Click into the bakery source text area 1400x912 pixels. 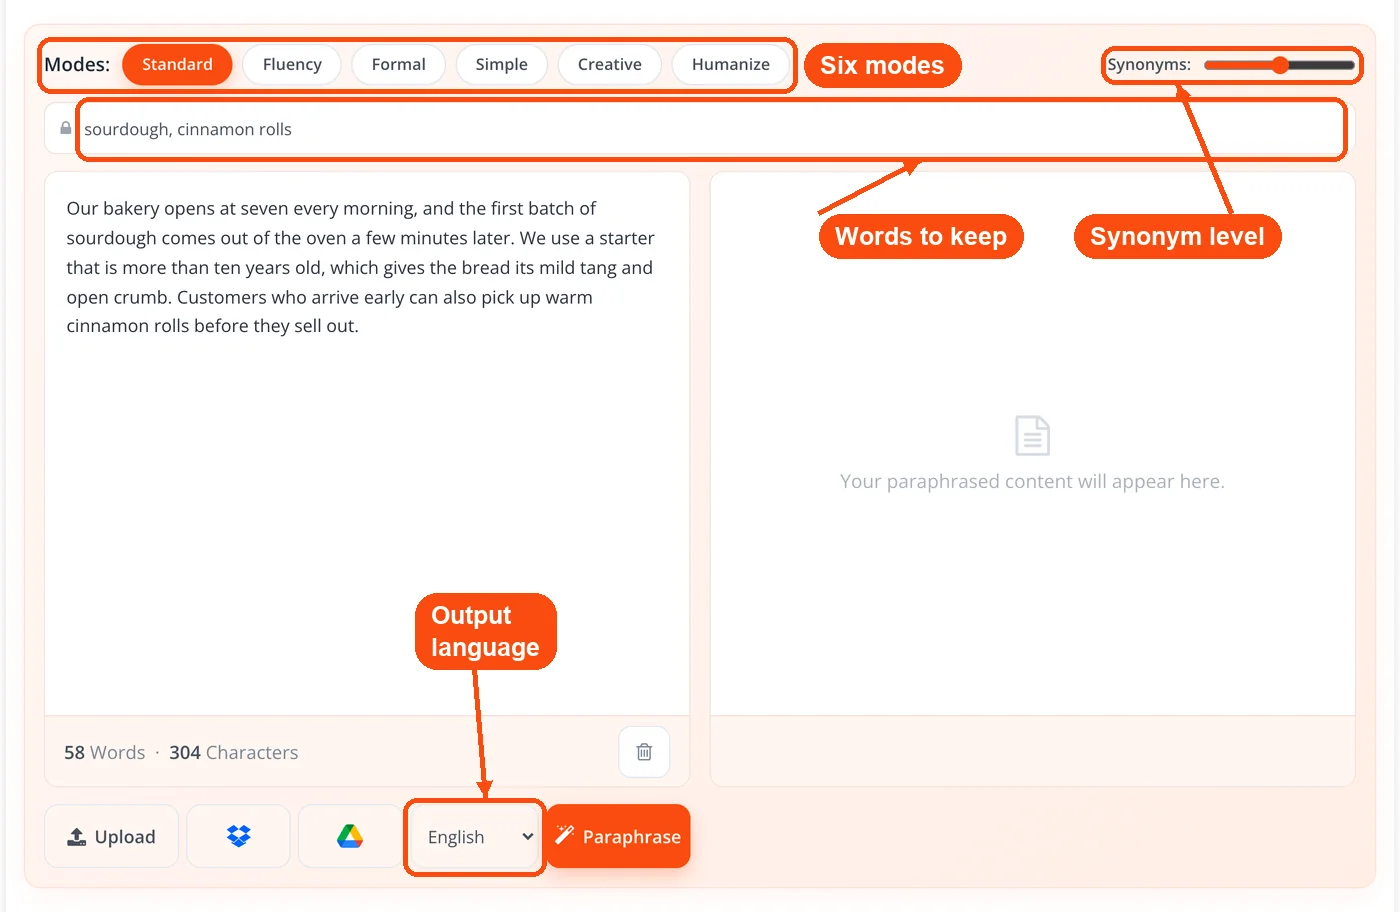click(367, 443)
